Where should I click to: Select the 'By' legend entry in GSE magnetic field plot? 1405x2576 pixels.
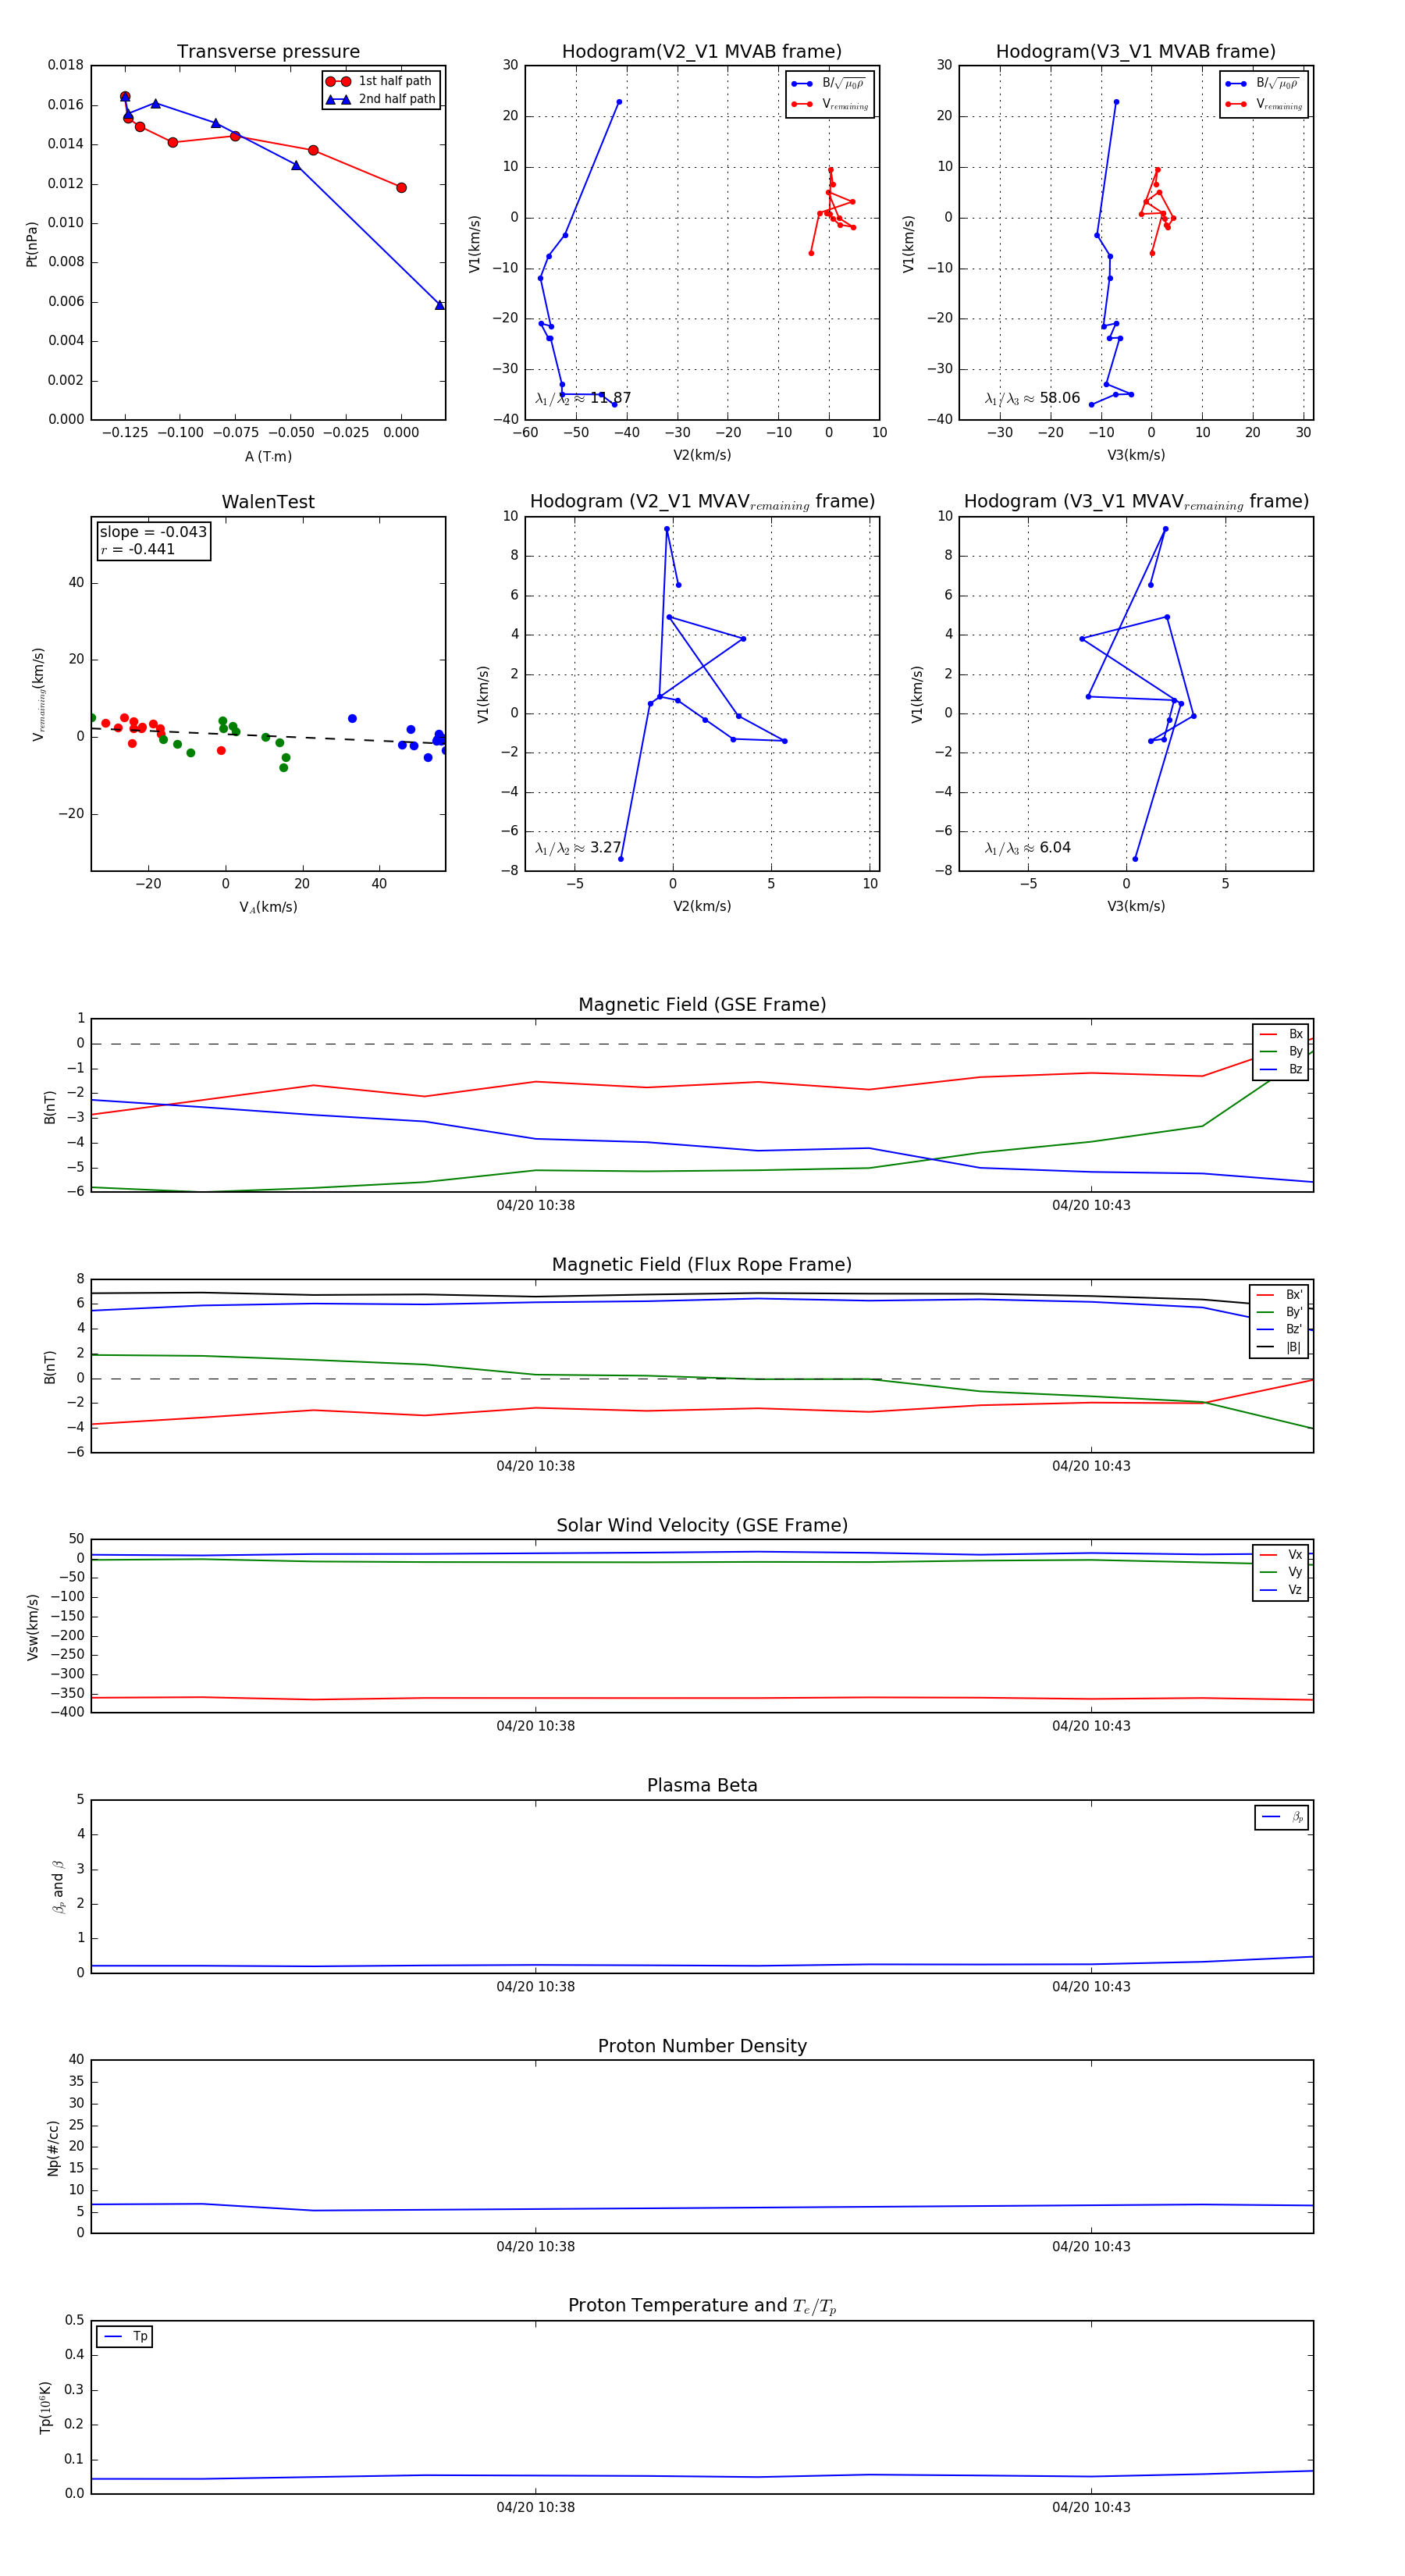1281,1052
